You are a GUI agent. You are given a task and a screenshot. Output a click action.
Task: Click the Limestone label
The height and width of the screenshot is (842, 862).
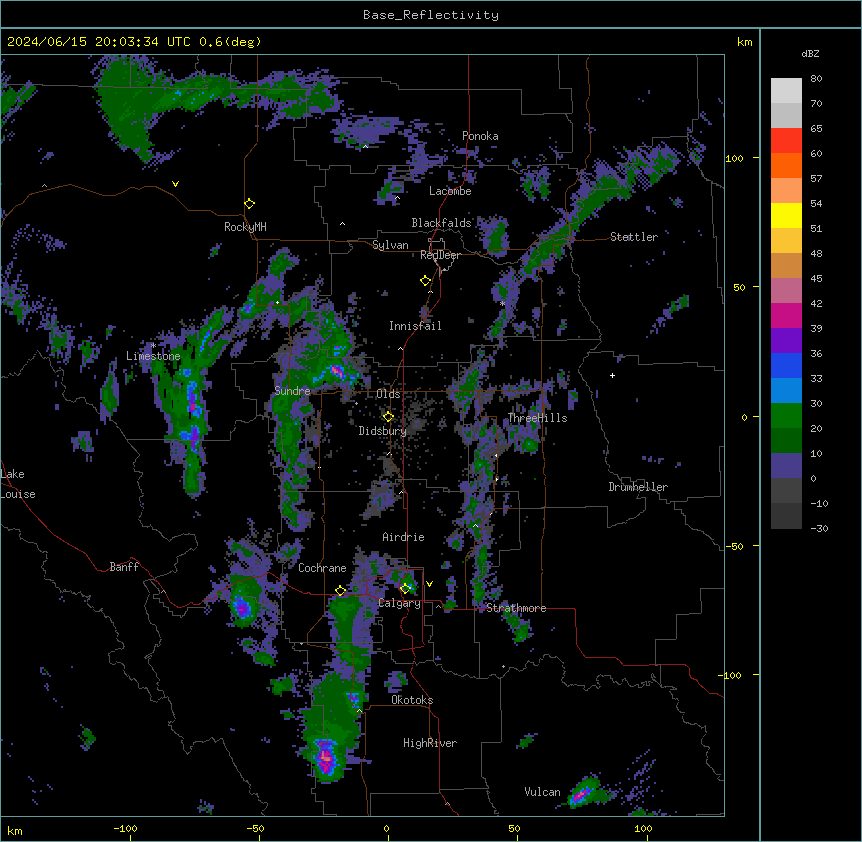pos(153,356)
